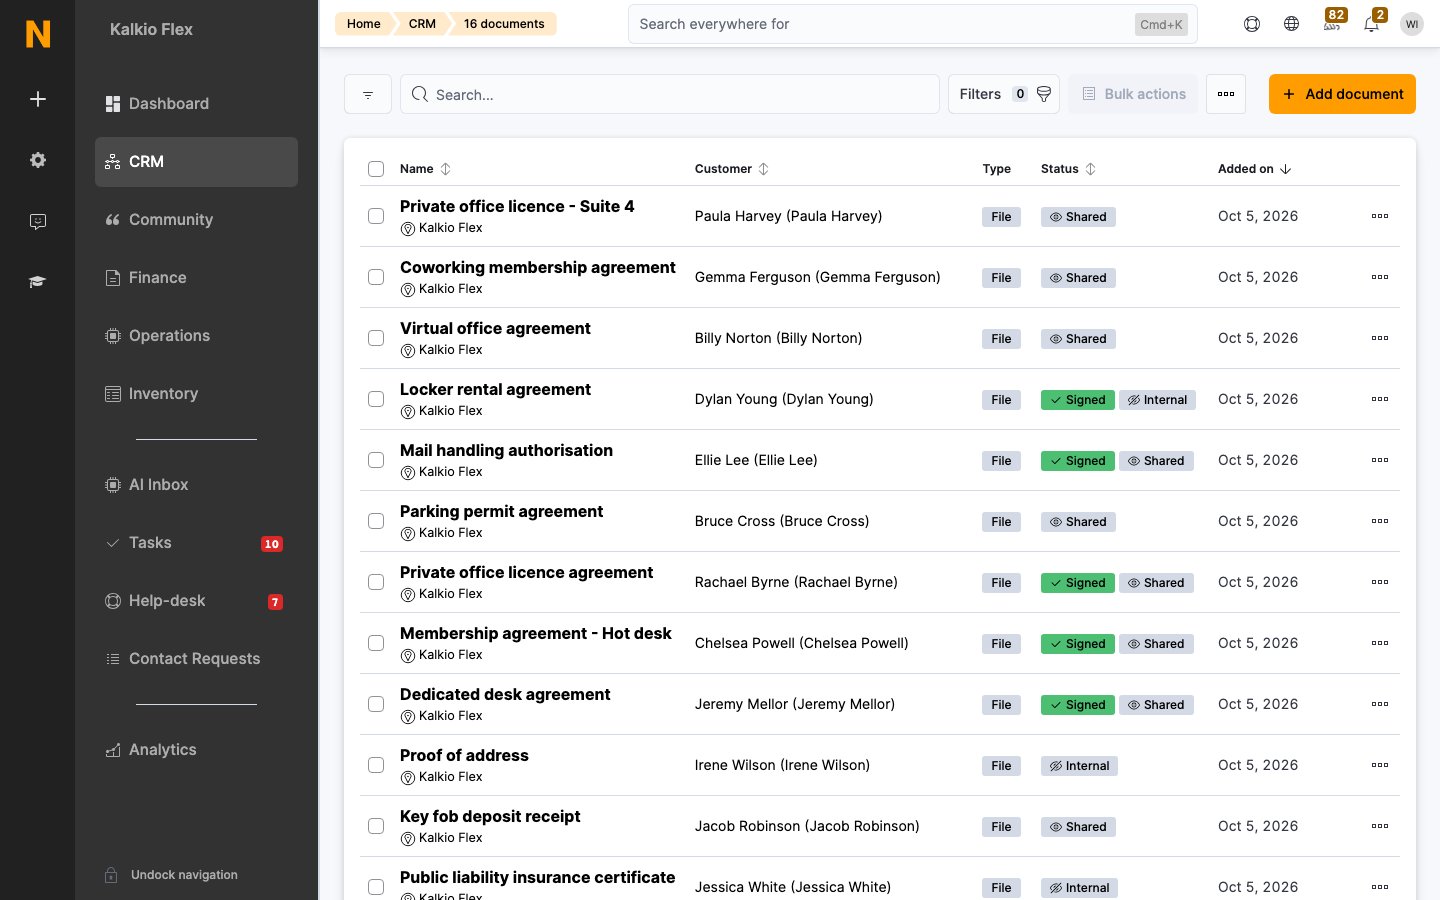Go to the Home breadcrumb

click(363, 24)
